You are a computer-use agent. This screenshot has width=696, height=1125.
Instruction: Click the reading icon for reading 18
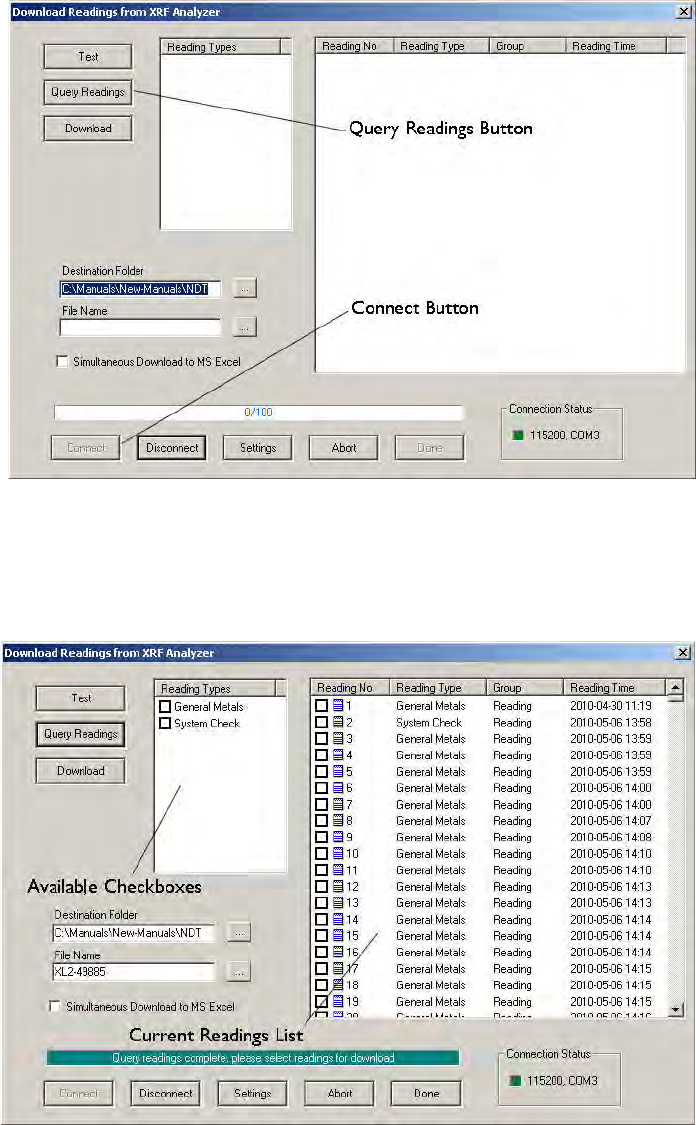click(x=338, y=985)
